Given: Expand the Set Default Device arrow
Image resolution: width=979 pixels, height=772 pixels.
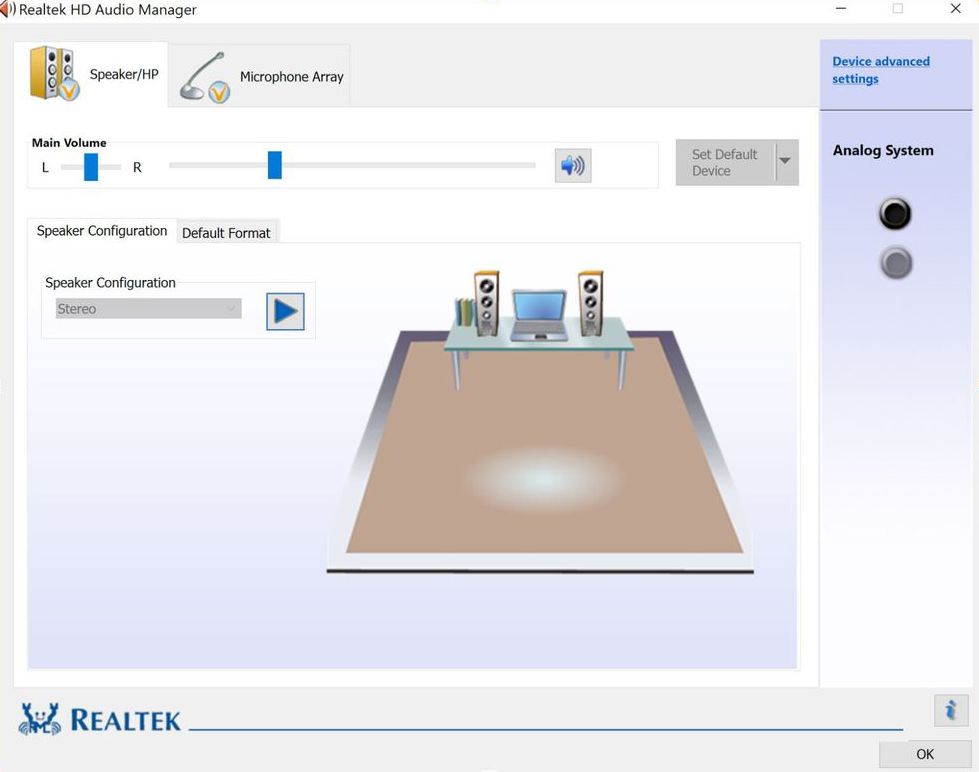Looking at the screenshot, I should click(785, 162).
